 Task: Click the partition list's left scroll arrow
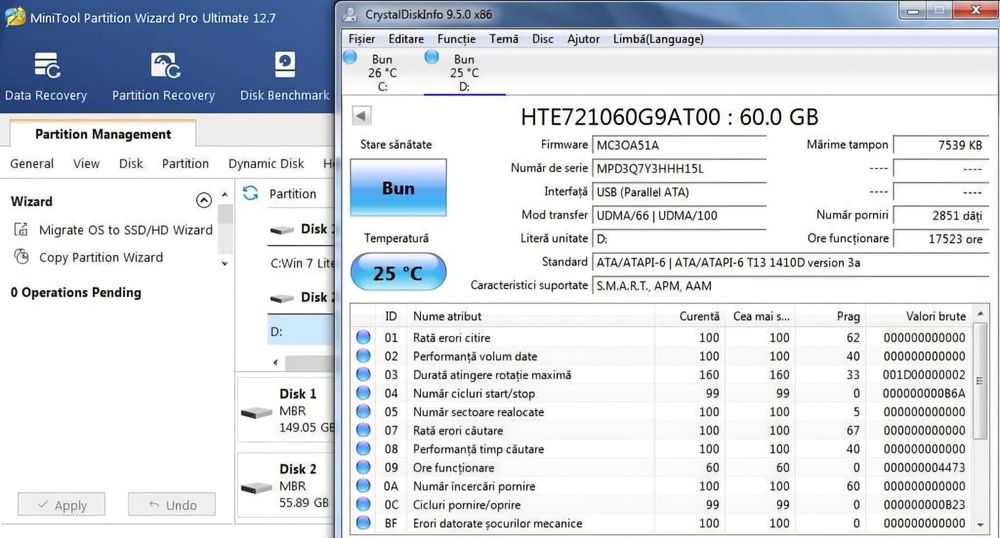point(276,362)
